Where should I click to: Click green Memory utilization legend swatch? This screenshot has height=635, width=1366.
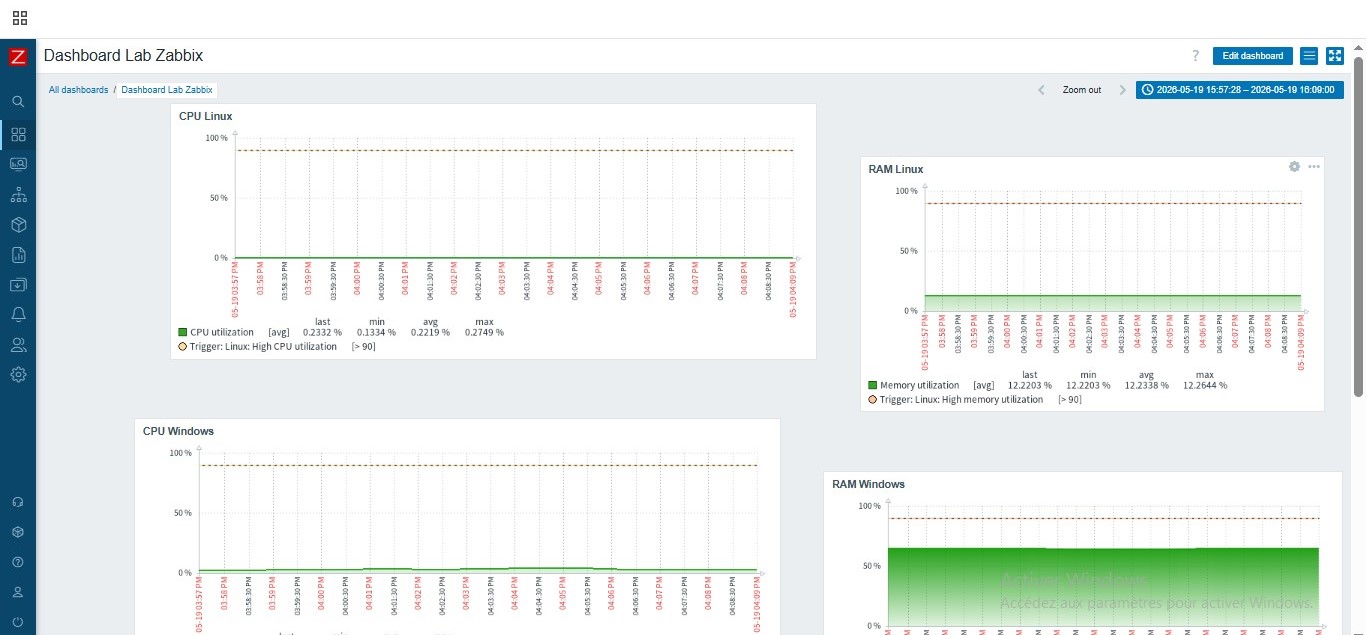pyautogui.click(x=873, y=385)
